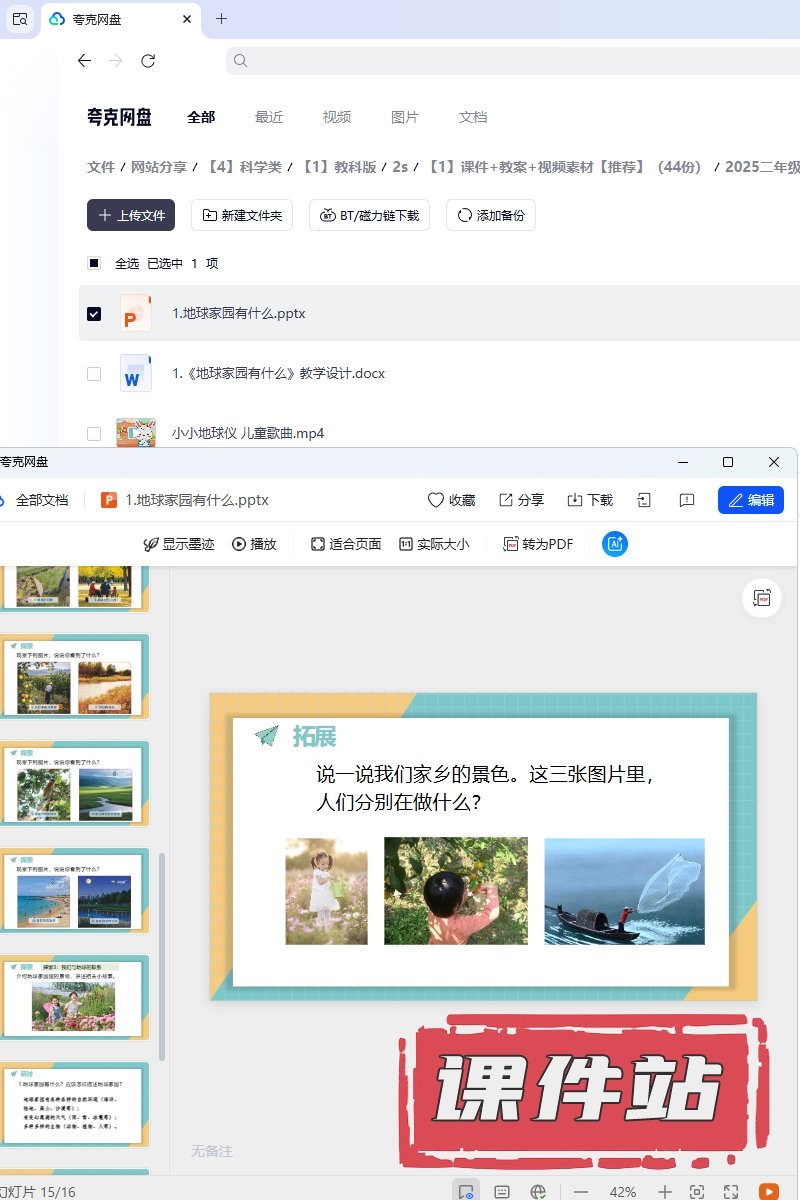The width and height of the screenshot is (800, 1200).
Task: Check the 教学设计.docx file checkbox
Action: coord(94,374)
